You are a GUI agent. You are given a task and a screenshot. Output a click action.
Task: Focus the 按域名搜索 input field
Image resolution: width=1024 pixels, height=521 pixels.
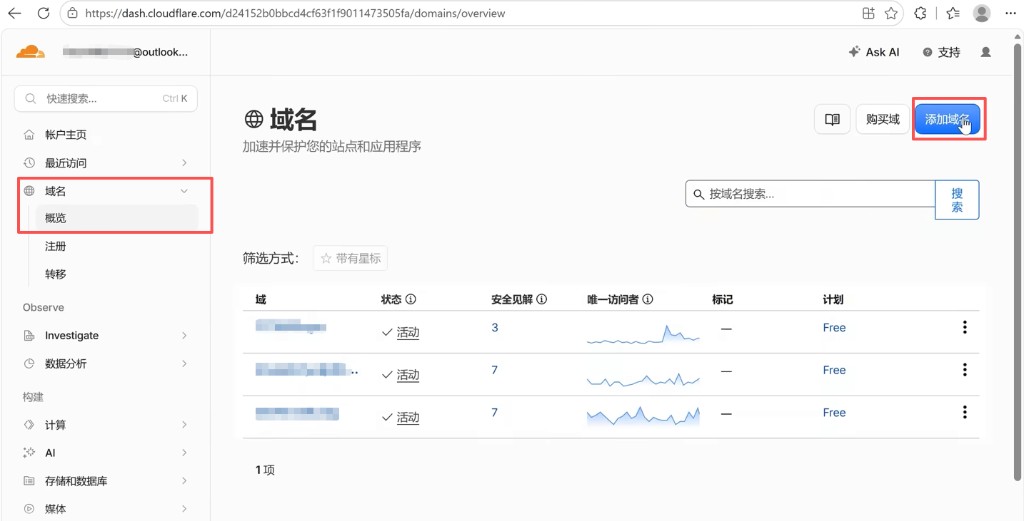pyautogui.click(x=810, y=194)
